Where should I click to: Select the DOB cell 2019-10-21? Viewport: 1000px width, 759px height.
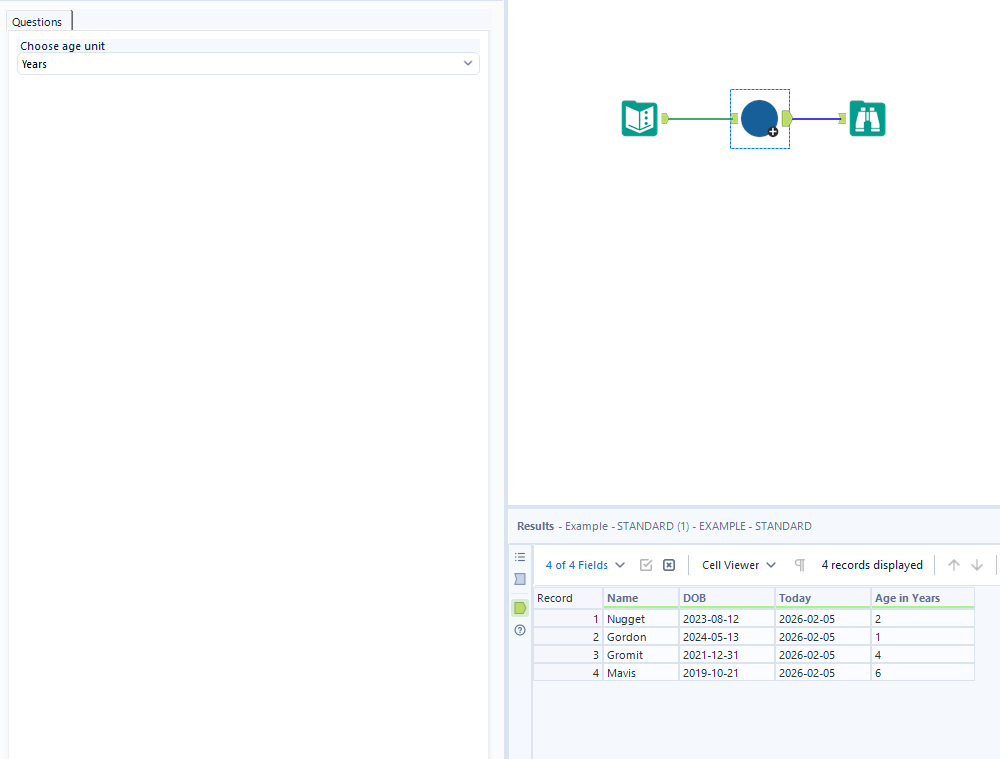726,673
